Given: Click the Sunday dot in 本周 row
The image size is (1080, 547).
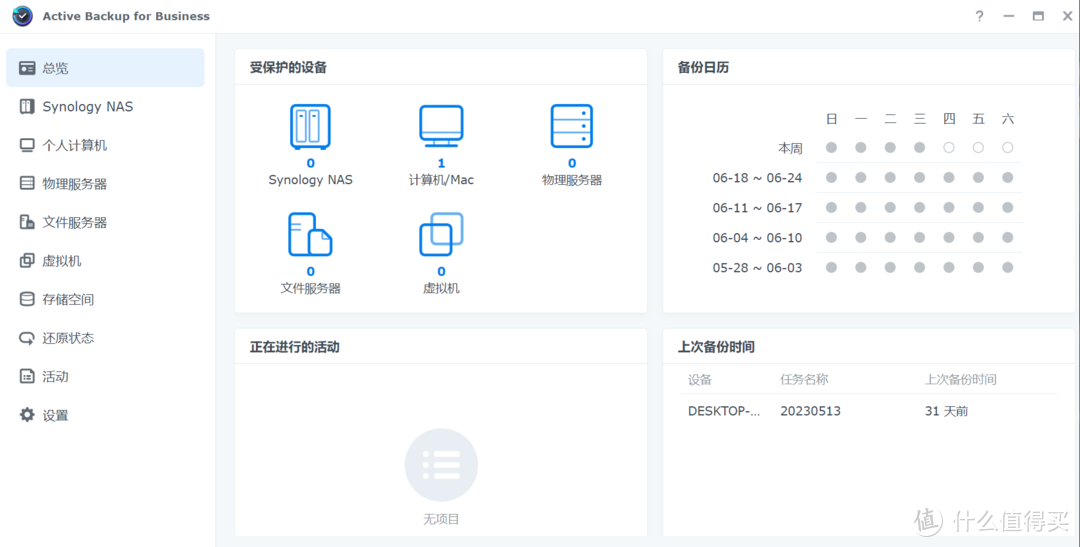Looking at the screenshot, I should [831, 147].
